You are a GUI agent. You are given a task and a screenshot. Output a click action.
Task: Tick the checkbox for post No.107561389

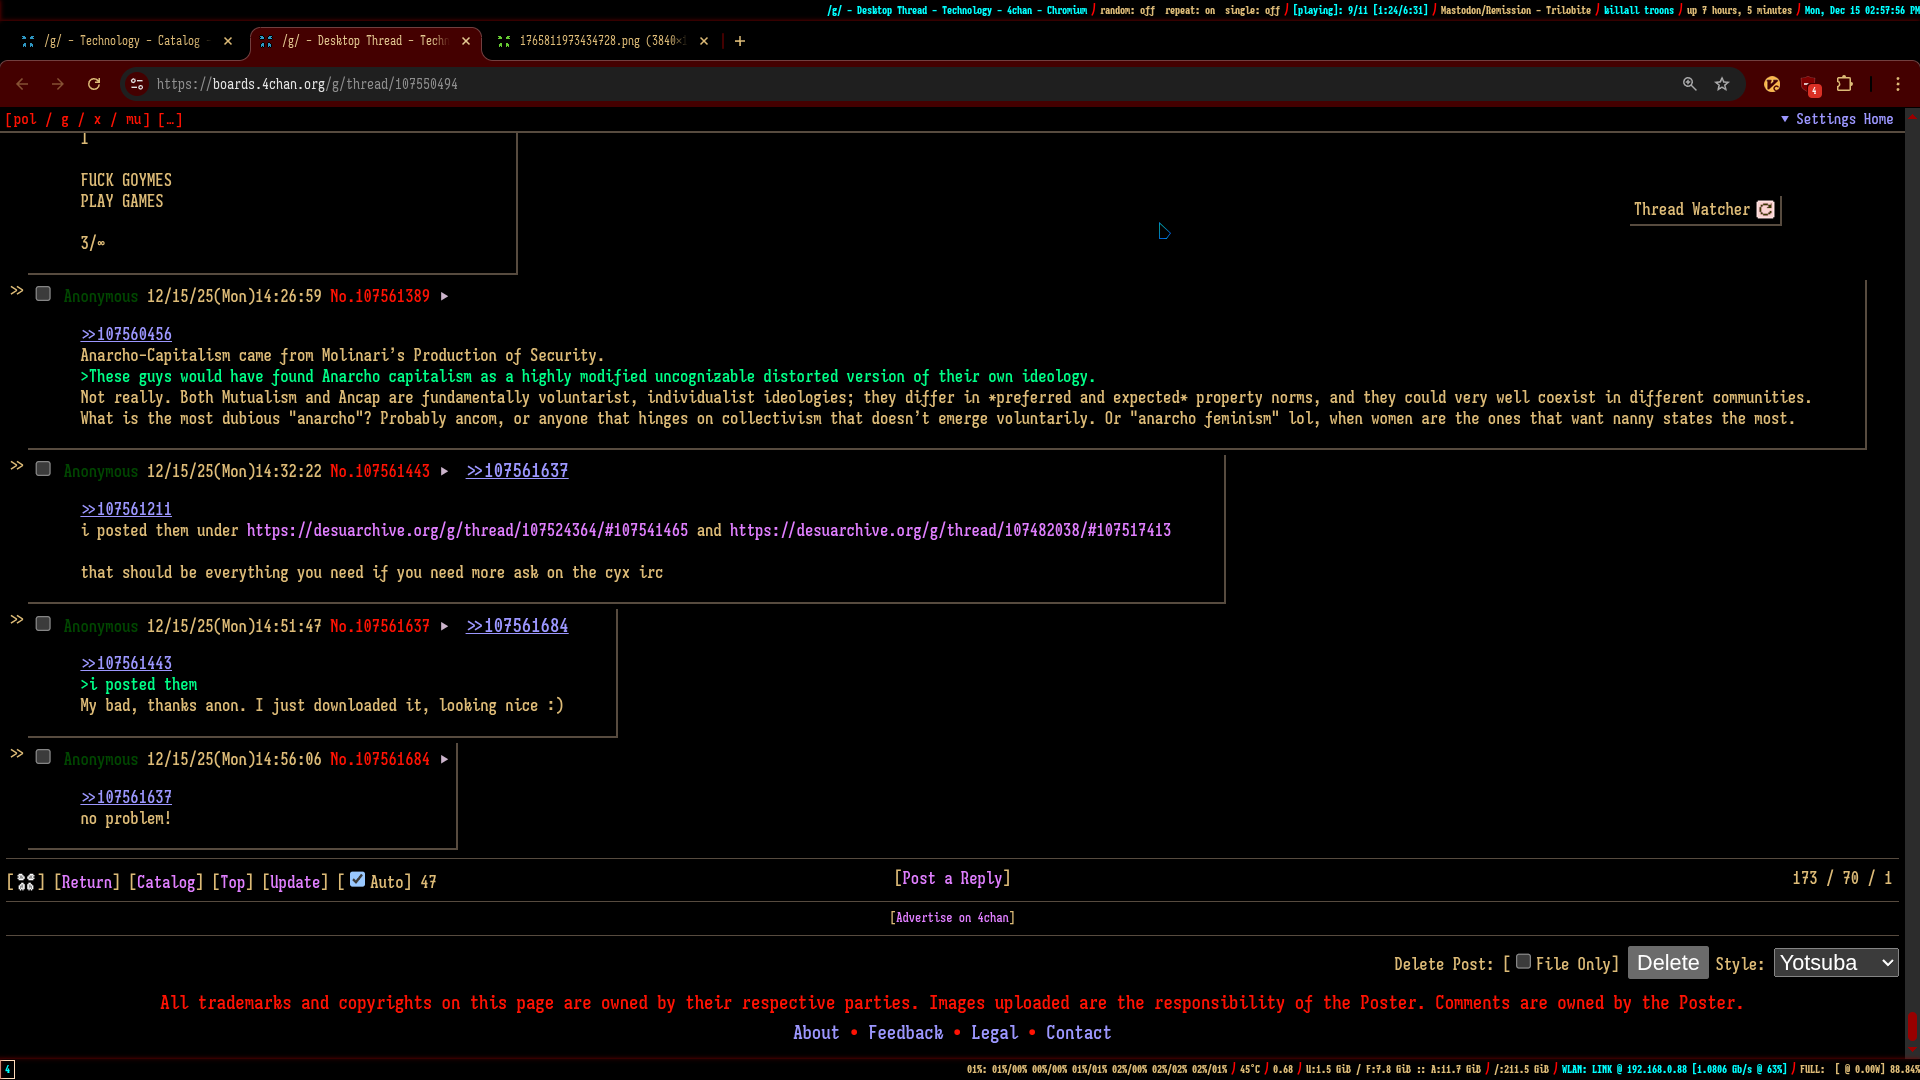click(x=43, y=294)
